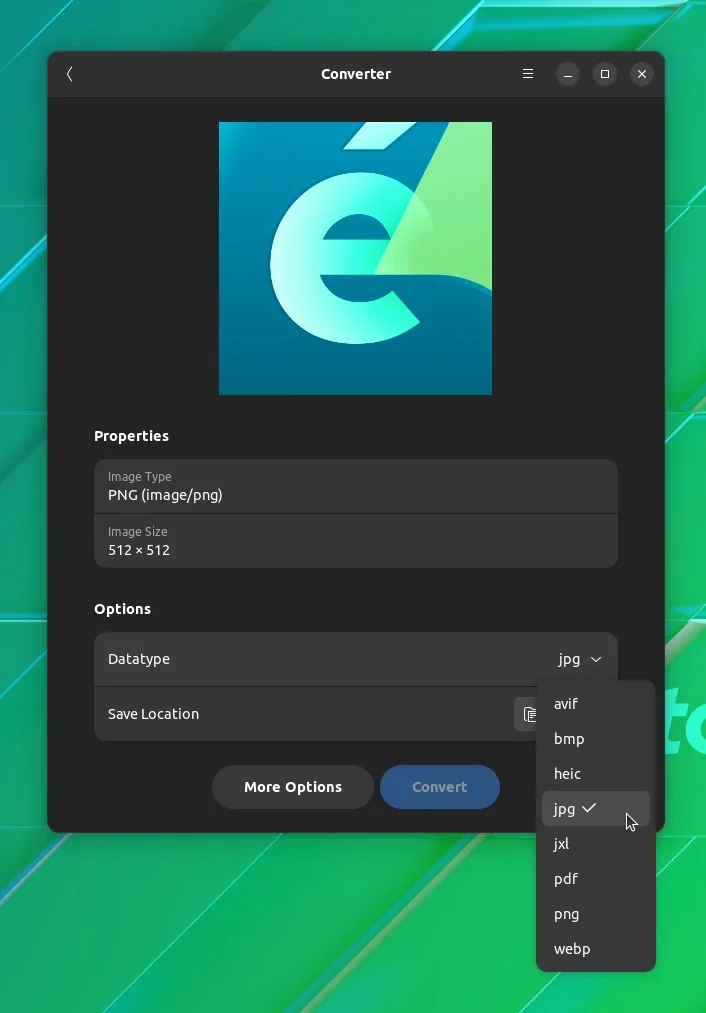
Task: Close the Converter window
Action: [641, 74]
